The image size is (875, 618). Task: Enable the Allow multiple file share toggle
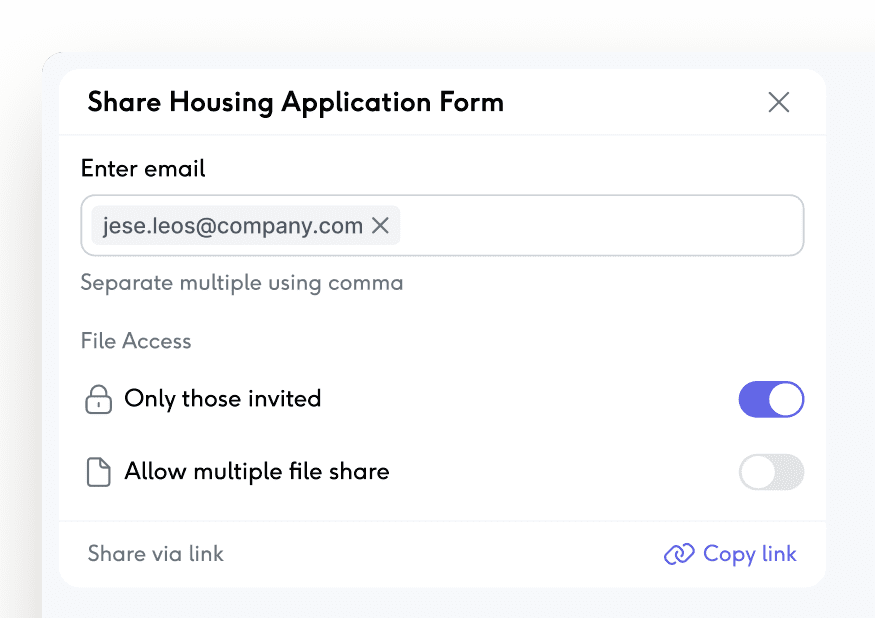pyautogui.click(x=771, y=472)
